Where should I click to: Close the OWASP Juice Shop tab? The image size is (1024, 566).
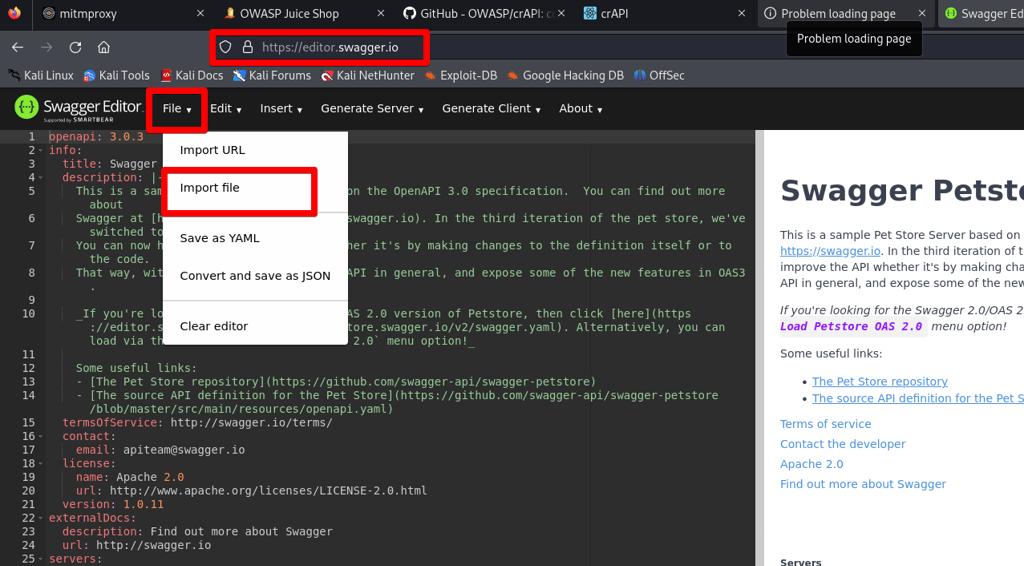click(381, 13)
